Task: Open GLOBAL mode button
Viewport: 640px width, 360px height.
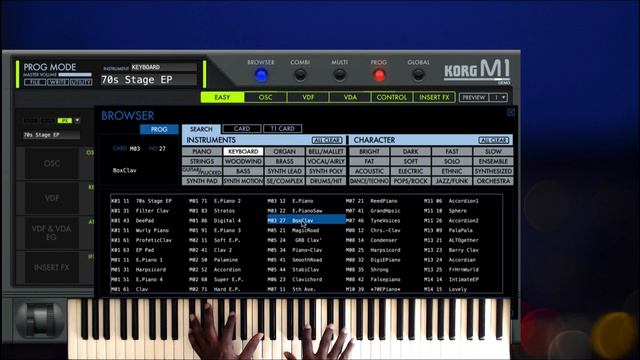Action: 418,75
